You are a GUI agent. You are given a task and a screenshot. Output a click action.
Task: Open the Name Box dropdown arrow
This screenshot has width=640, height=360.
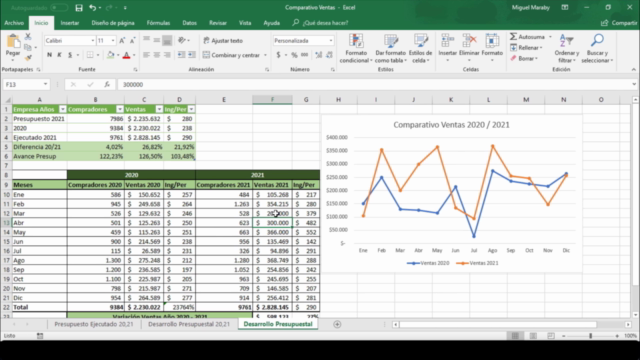pyautogui.click(x=45, y=84)
